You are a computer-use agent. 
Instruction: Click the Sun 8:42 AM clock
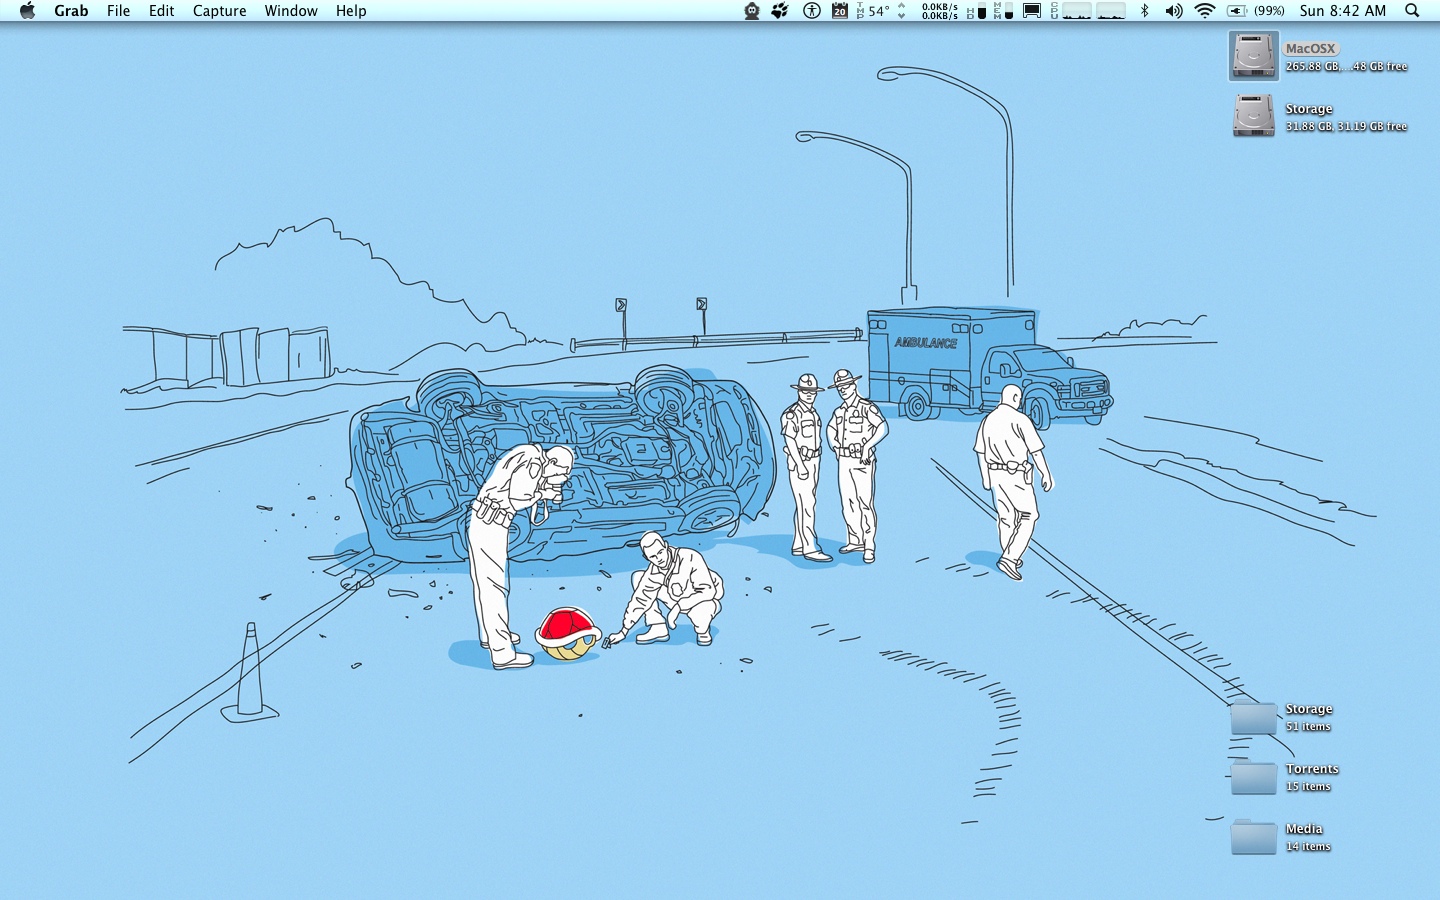[x=1343, y=11]
